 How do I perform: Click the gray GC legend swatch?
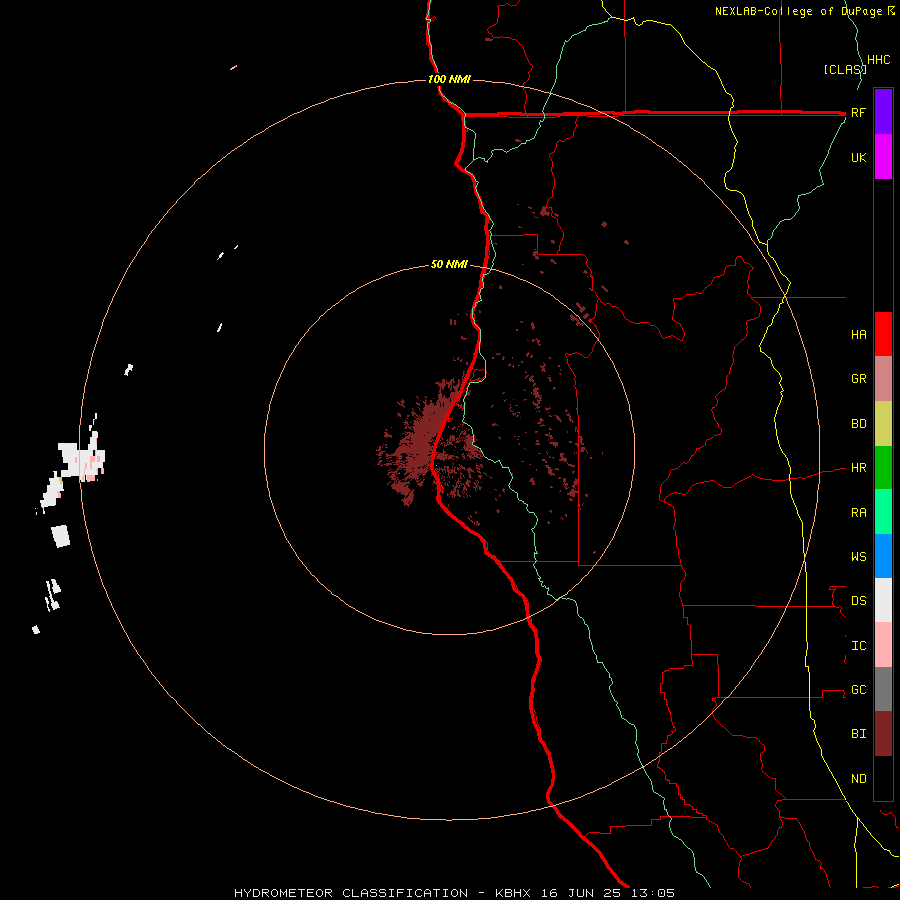pos(883,689)
